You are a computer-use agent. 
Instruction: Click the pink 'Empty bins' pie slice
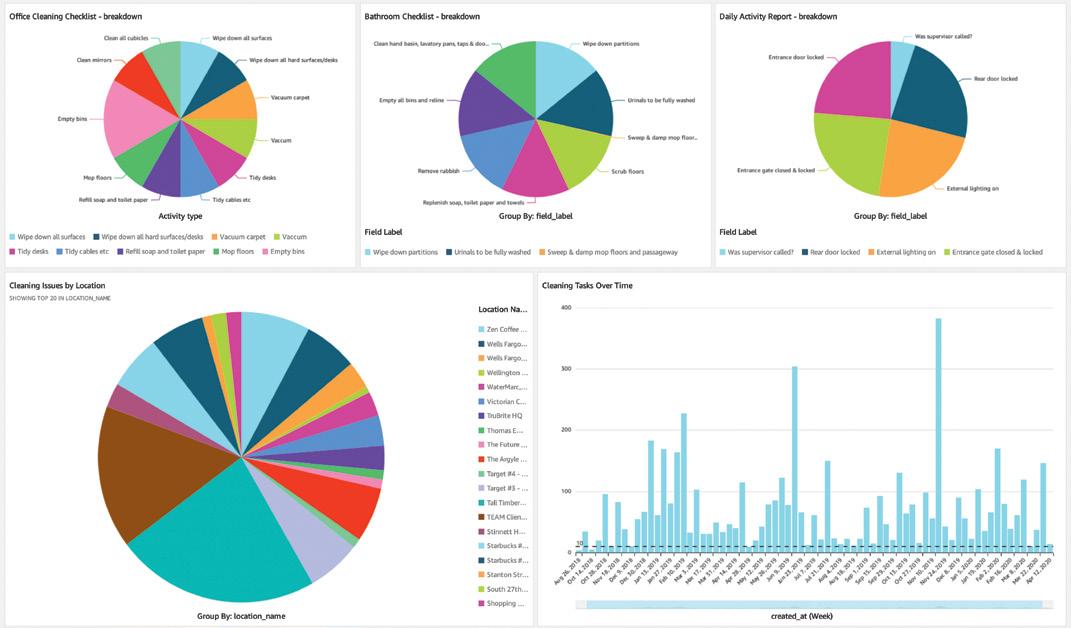[x=133, y=122]
